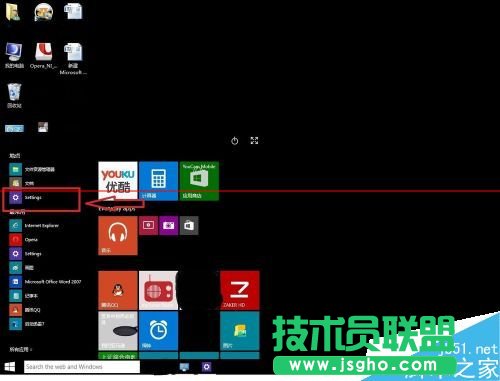
Task: Click the Windows Start button on taskbar
Action: tap(10, 367)
